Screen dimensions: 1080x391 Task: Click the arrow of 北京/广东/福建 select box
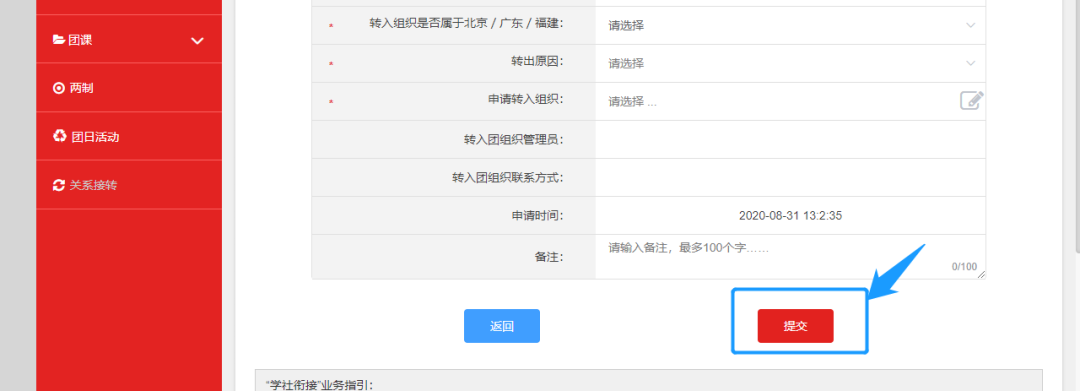click(970, 25)
